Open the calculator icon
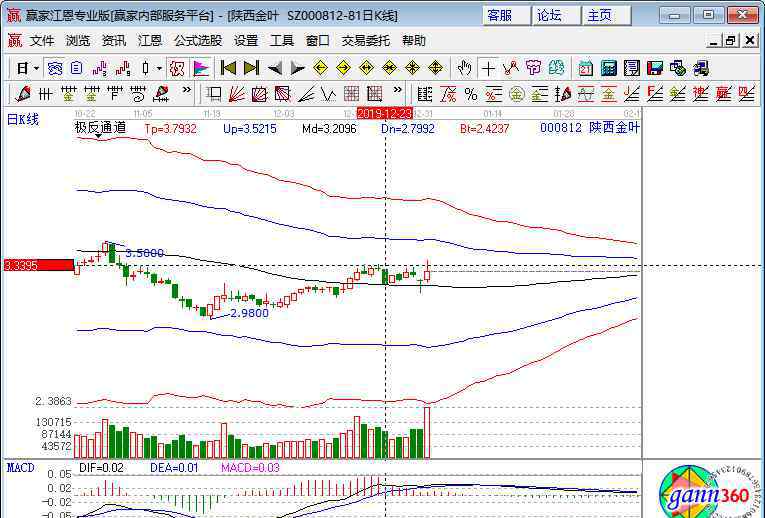Screen dimensions: 765x518 coord(609,68)
